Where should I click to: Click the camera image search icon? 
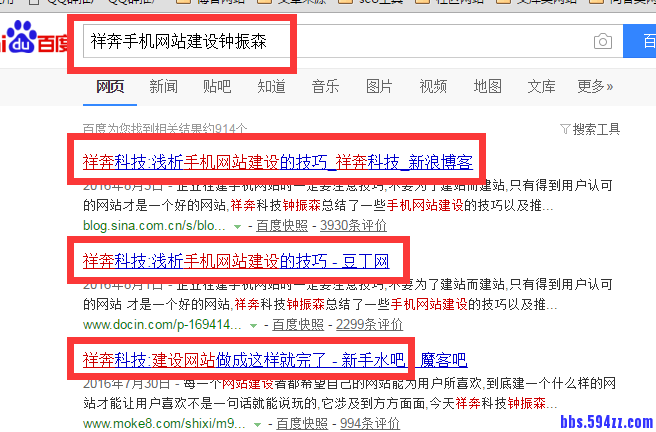pos(602,41)
